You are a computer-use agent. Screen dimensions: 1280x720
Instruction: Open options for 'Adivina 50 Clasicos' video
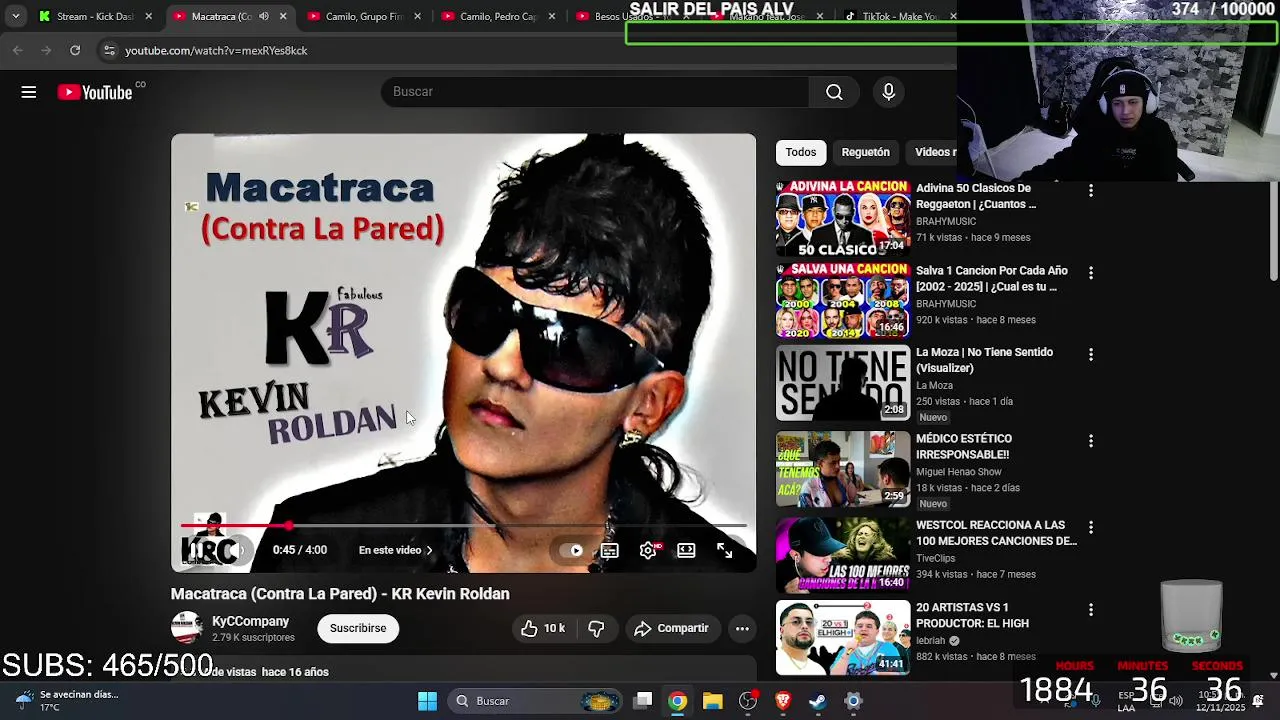tap(1091, 190)
